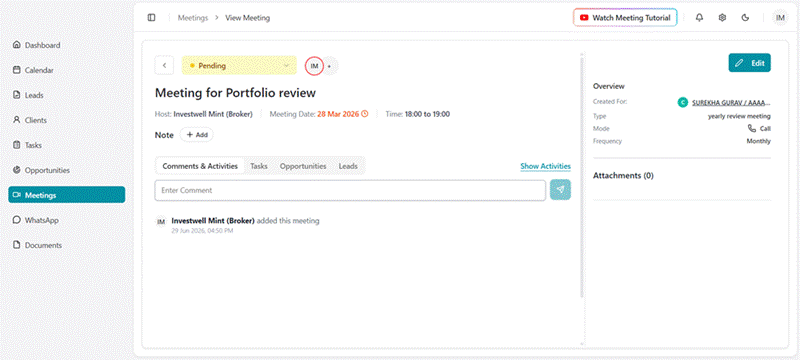
Task: Click Watch Meeting Tutorial button
Action: [625, 18]
